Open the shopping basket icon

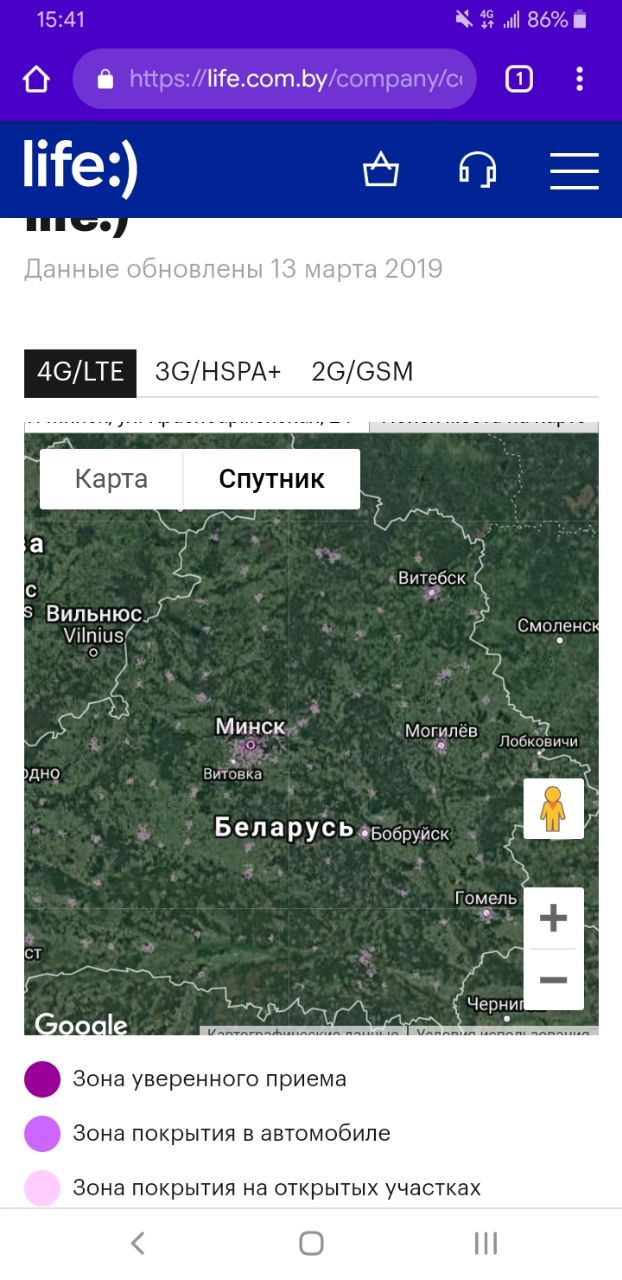coord(380,170)
